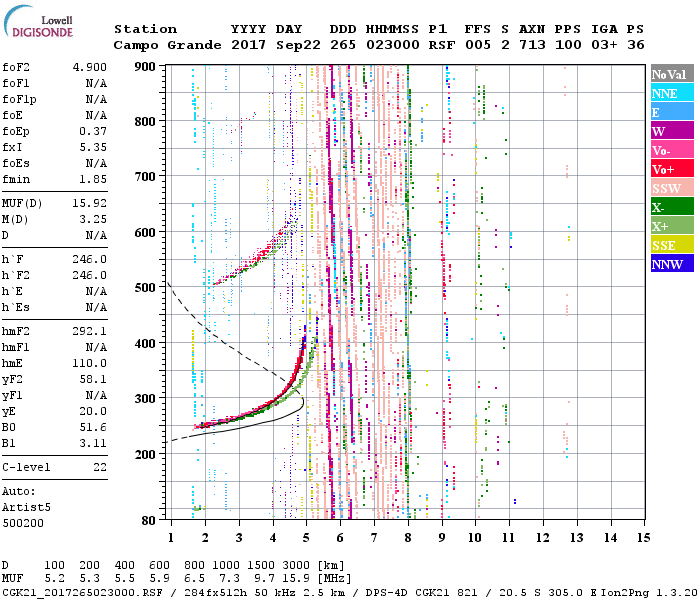
Task: Click the Vo+ red legend swatch
Action: [672, 169]
